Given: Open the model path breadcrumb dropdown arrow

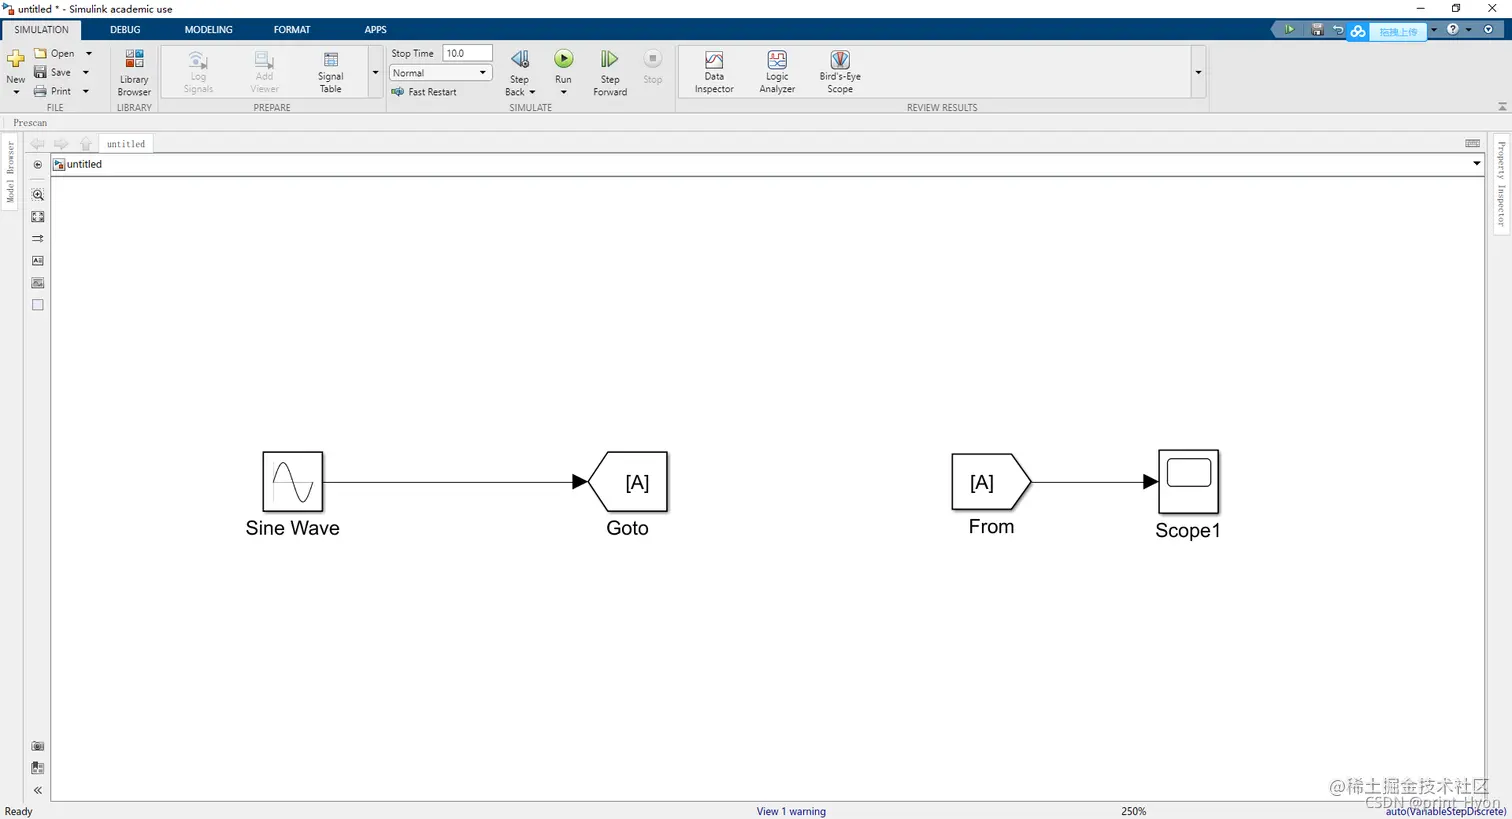Looking at the screenshot, I should point(1476,164).
